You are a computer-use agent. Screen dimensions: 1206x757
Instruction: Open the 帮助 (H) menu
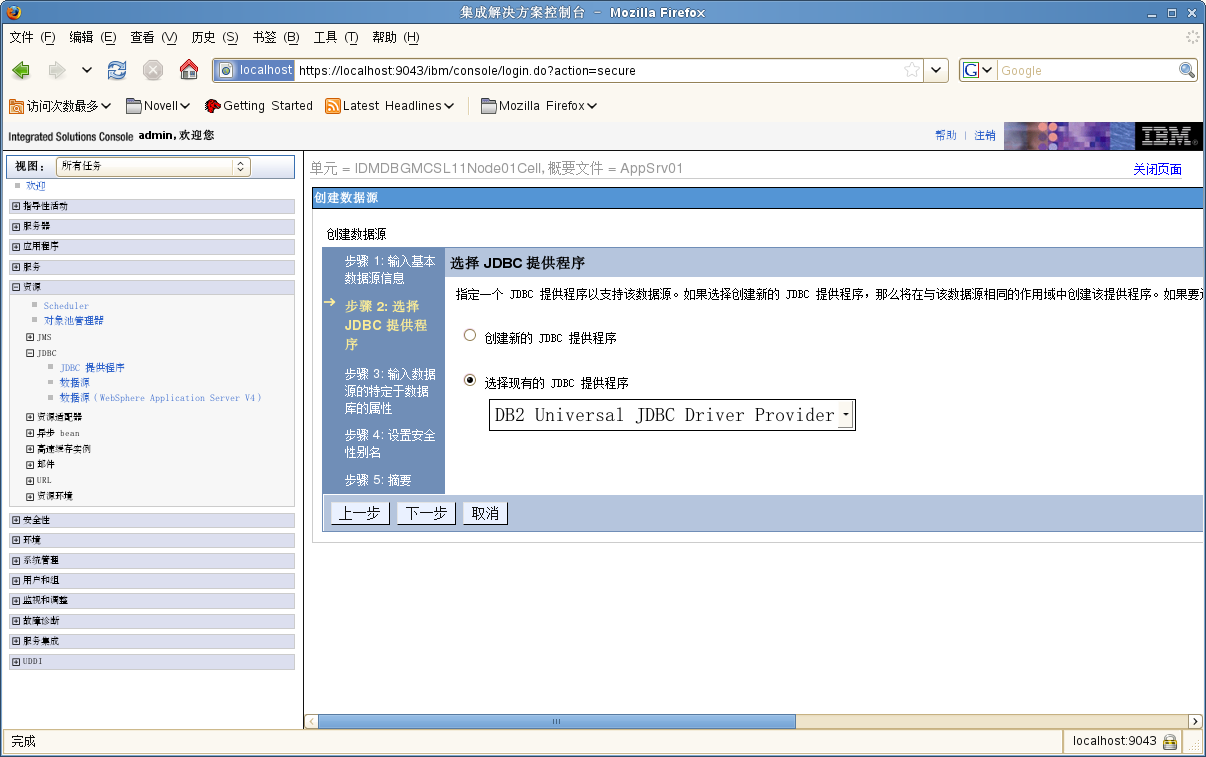coord(395,37)
